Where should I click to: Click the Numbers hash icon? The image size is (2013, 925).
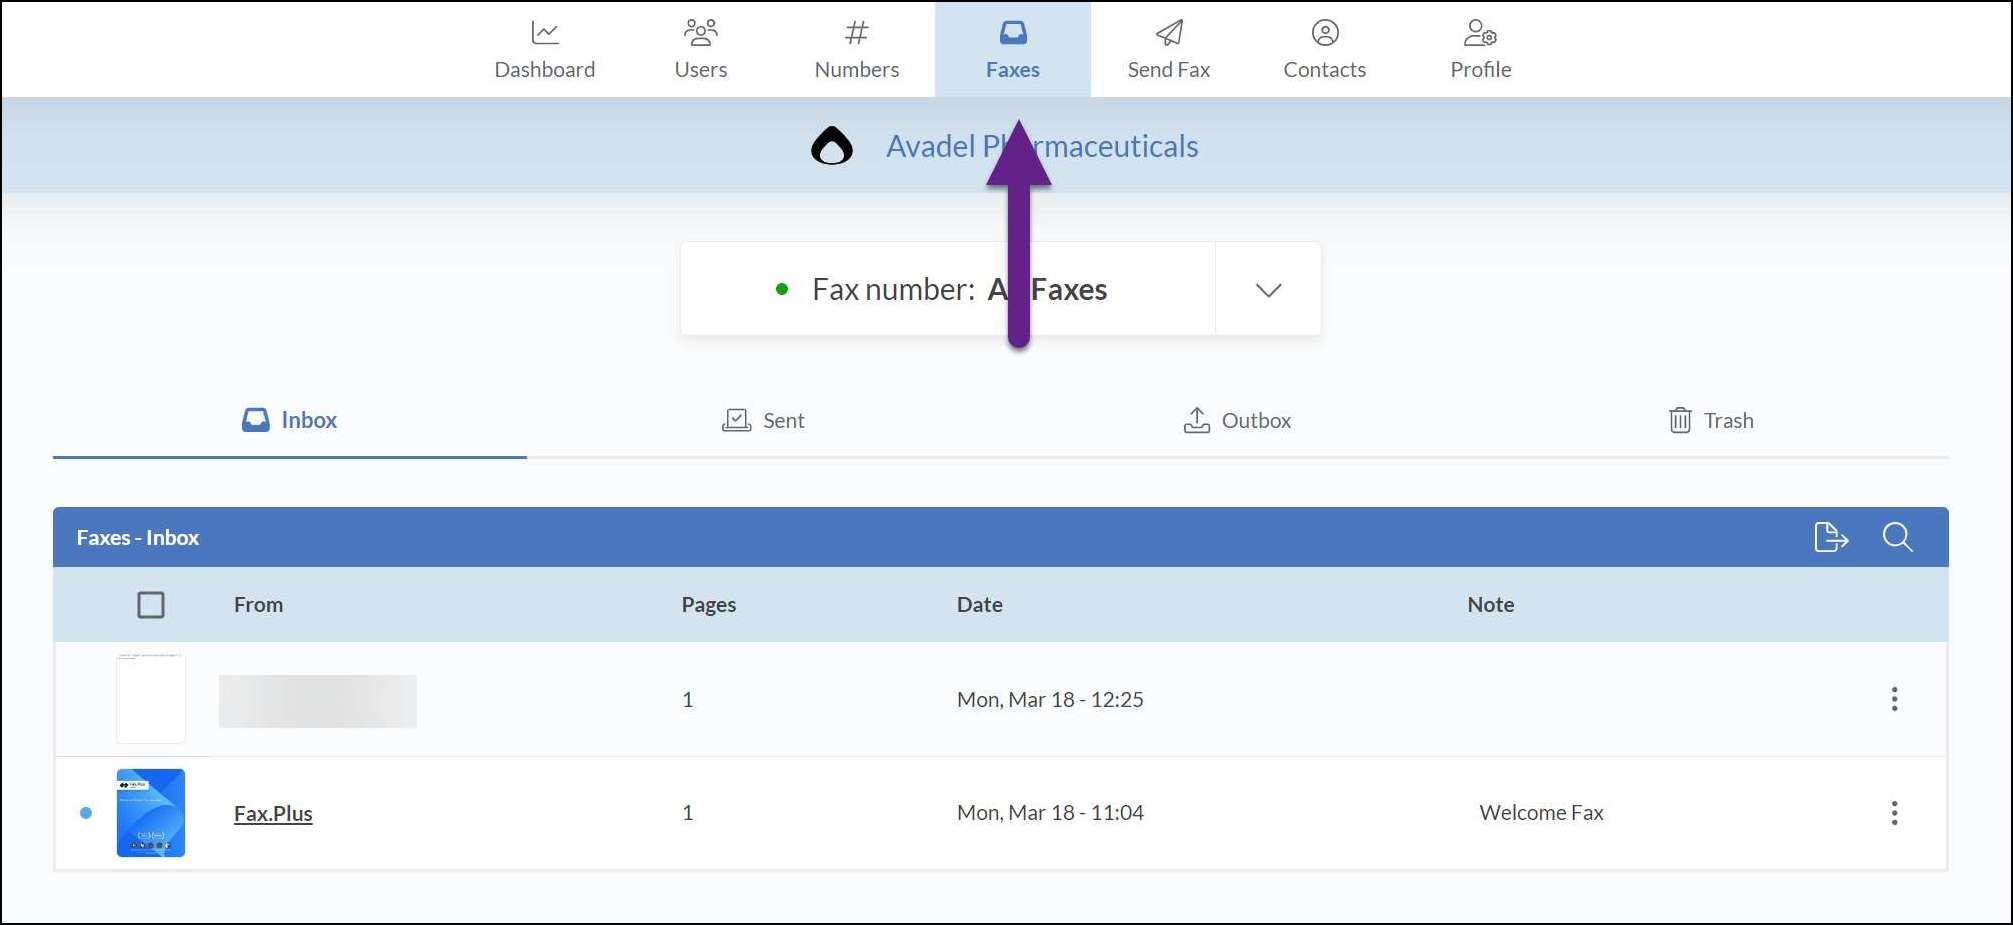pyautogui.click(x=856, y=33)
